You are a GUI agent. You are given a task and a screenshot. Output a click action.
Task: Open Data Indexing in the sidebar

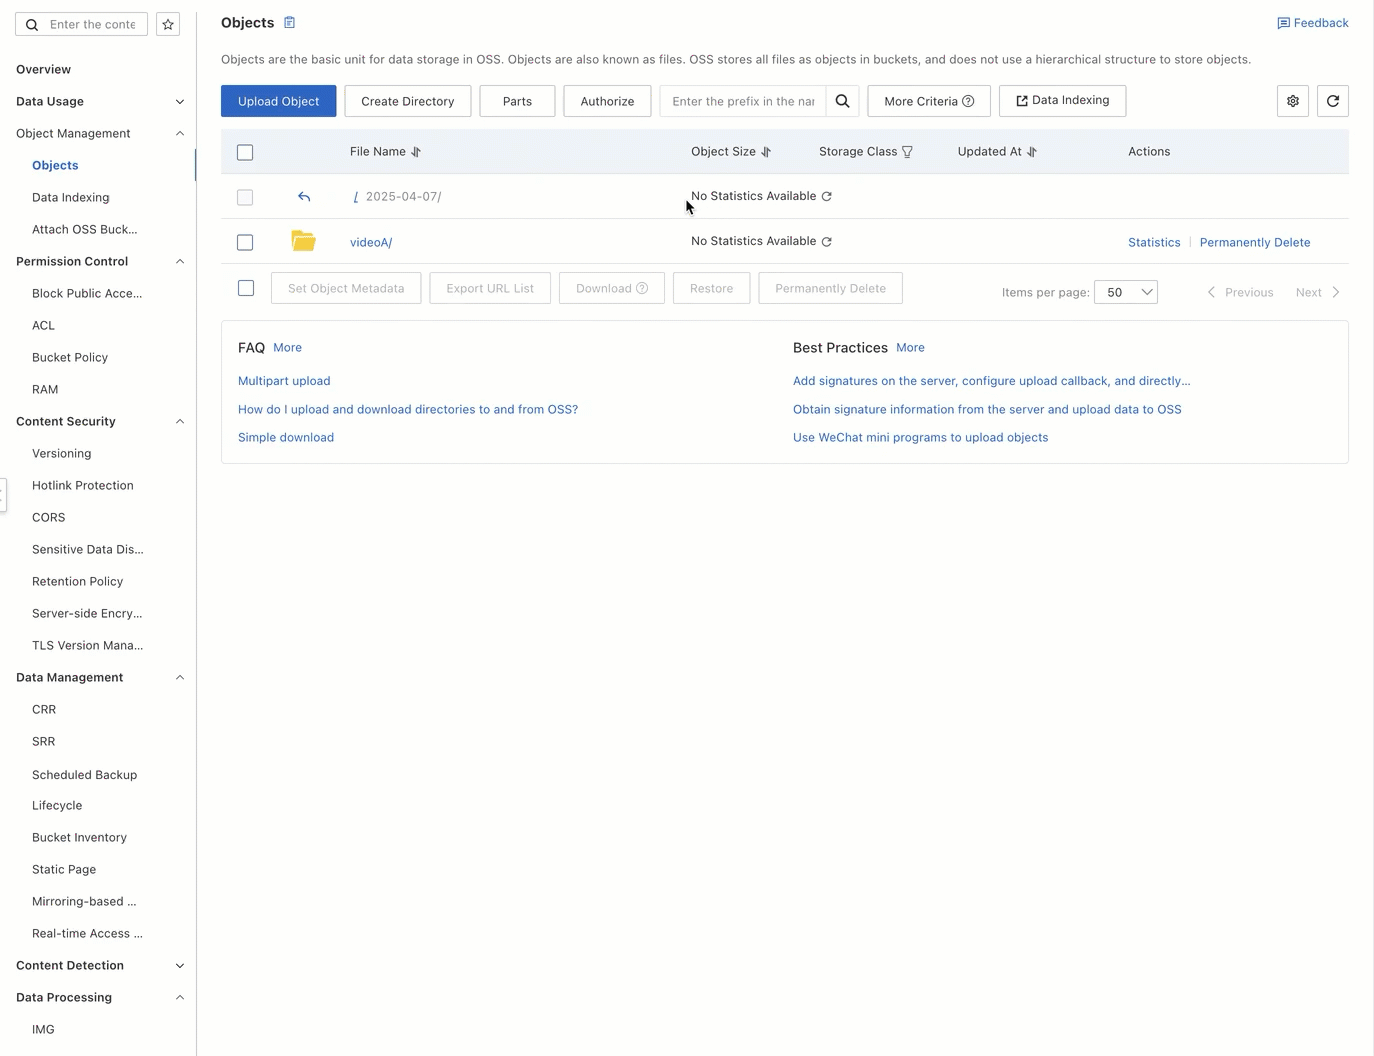[70, 197]
